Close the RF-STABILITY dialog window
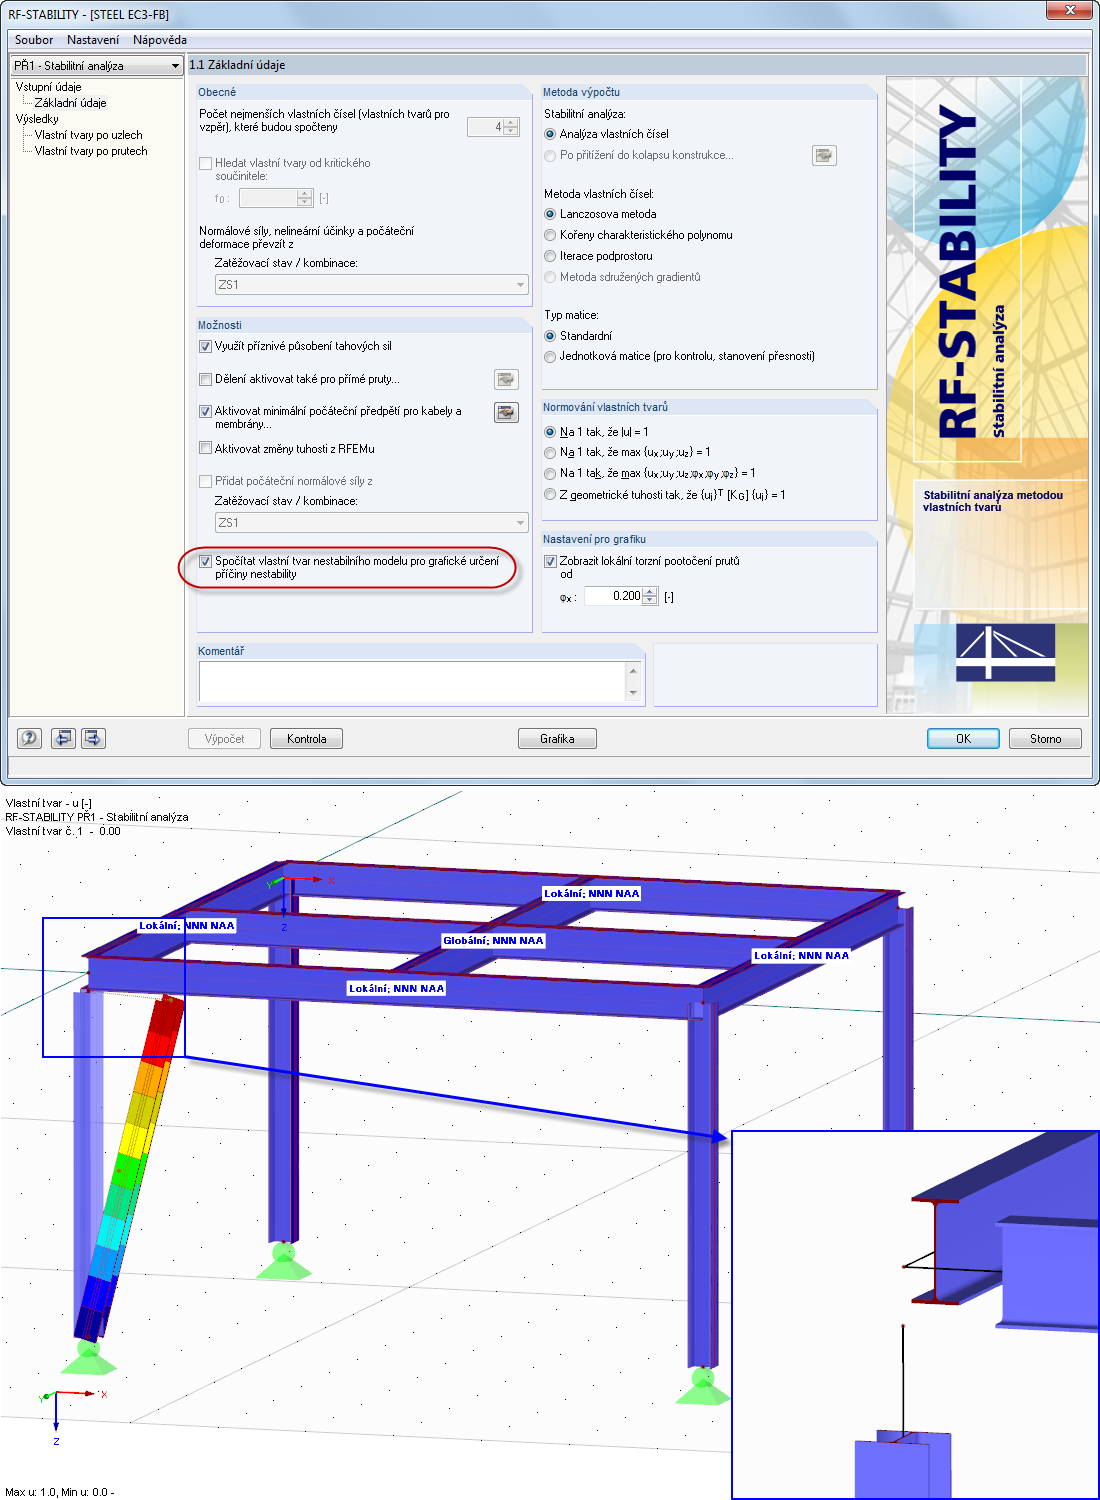Image resolution: width=1100 pixels, height=1500 pixels. tap(1069, 10)
